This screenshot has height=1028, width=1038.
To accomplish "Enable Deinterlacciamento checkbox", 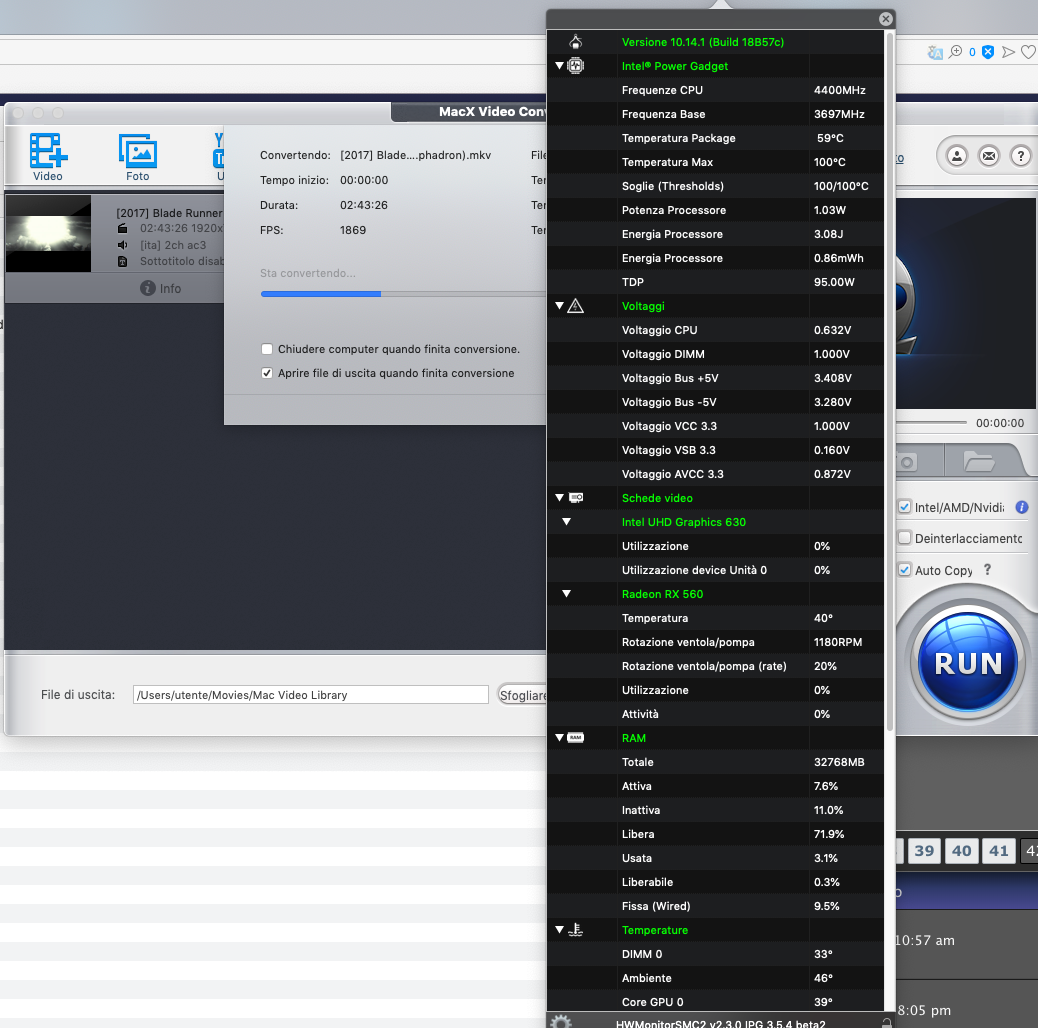I will pyautogui.click(x=904, y=537).
